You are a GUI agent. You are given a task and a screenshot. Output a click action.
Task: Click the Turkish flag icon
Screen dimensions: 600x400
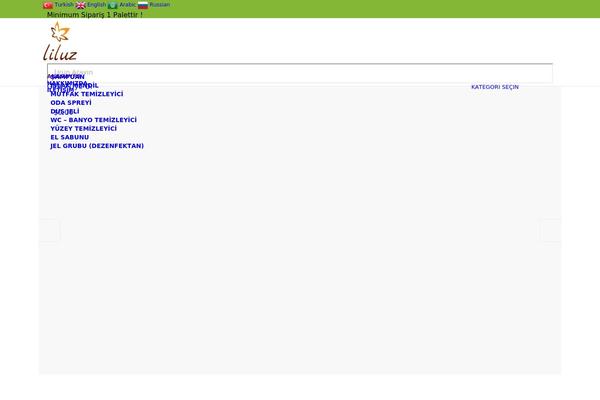click(x=48, y=5)
